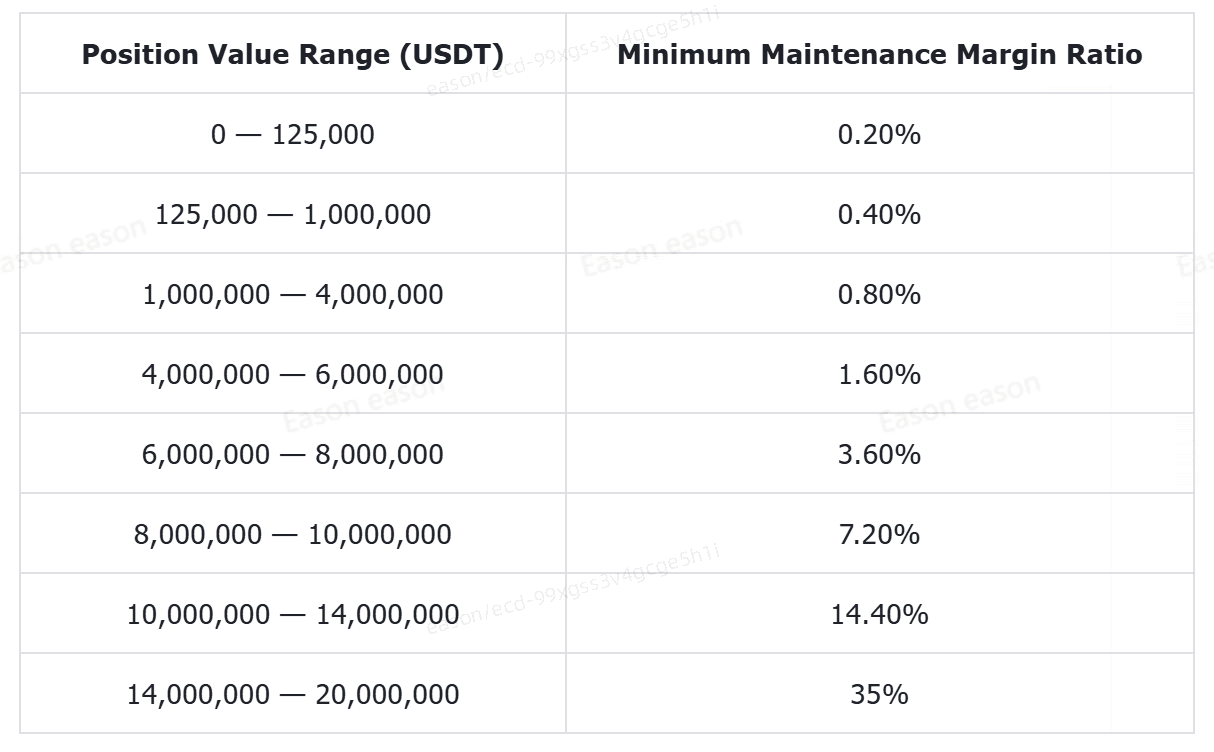Click the 0.80% margin ratio value
The image size is (1214, 752).
coord(879,294)
